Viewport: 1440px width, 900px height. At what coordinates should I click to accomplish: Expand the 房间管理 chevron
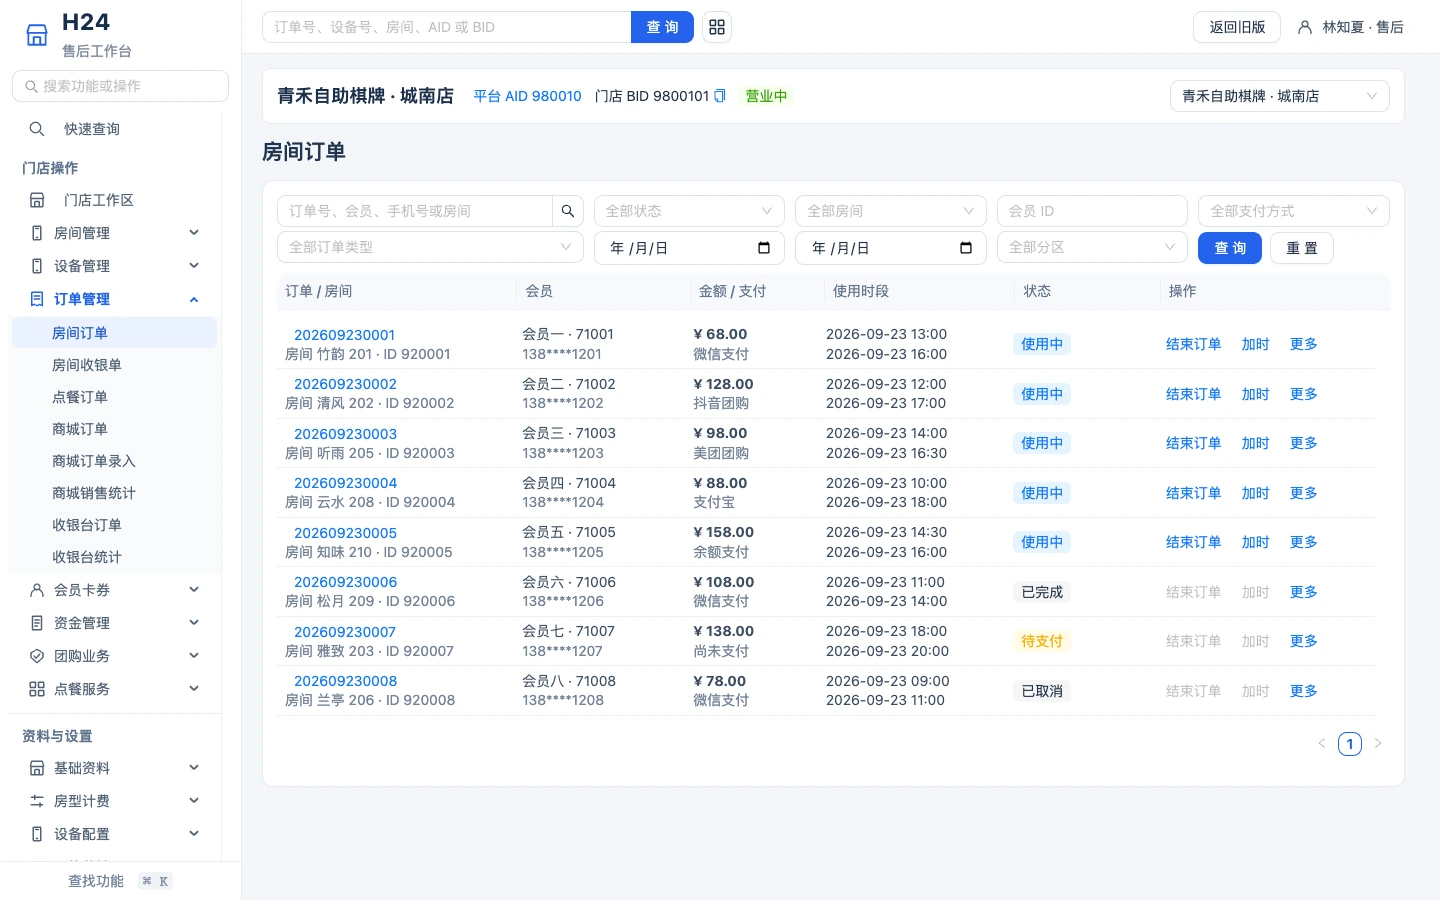pos(194,233)
